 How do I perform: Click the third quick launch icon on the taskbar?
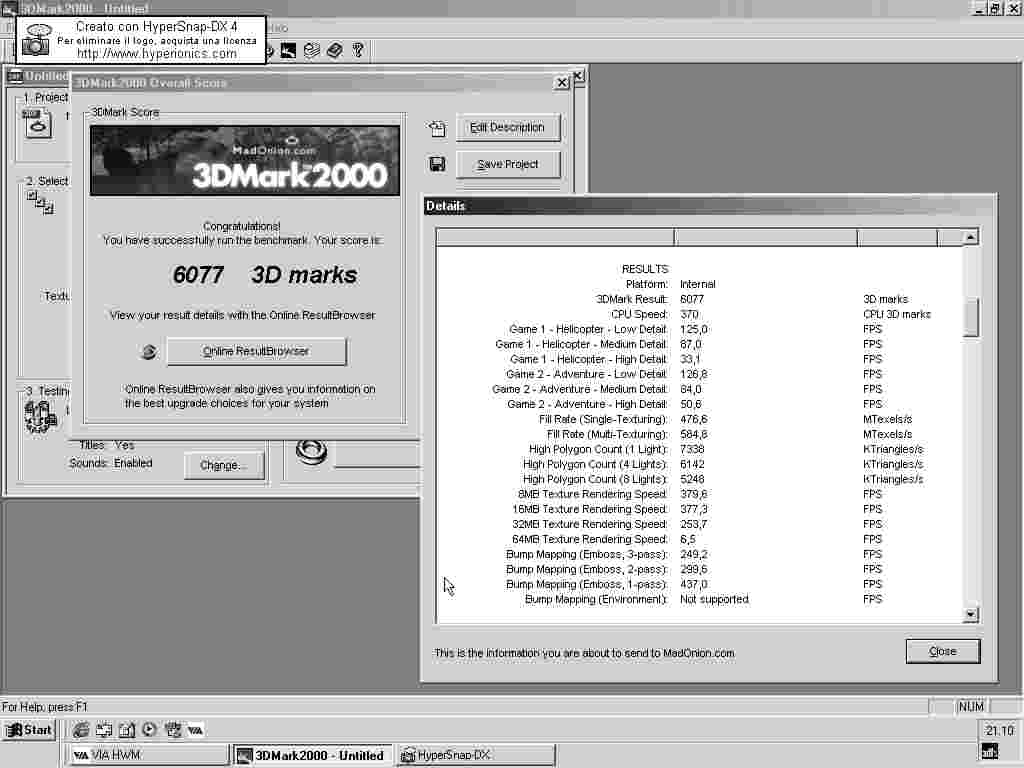(127, 729)
